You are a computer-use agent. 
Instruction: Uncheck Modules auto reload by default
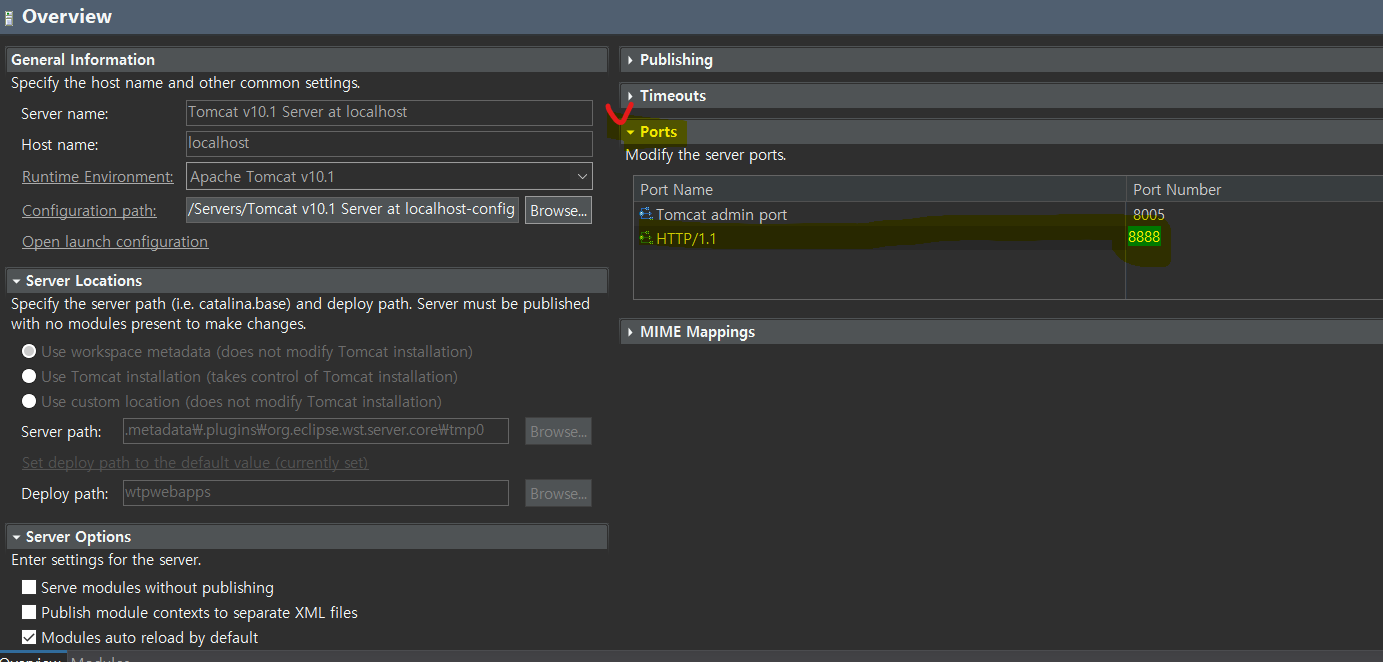click(x=29, y=638)
